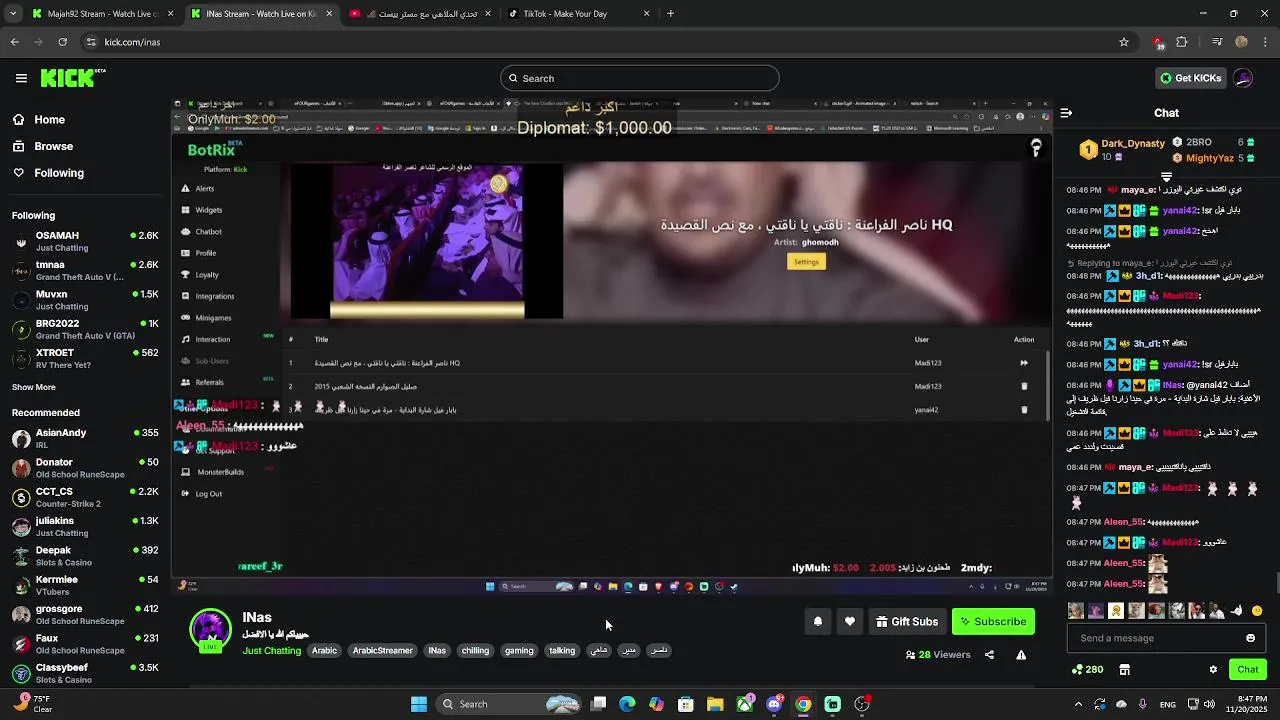Switch to Majah92 Stream tab

102,14
